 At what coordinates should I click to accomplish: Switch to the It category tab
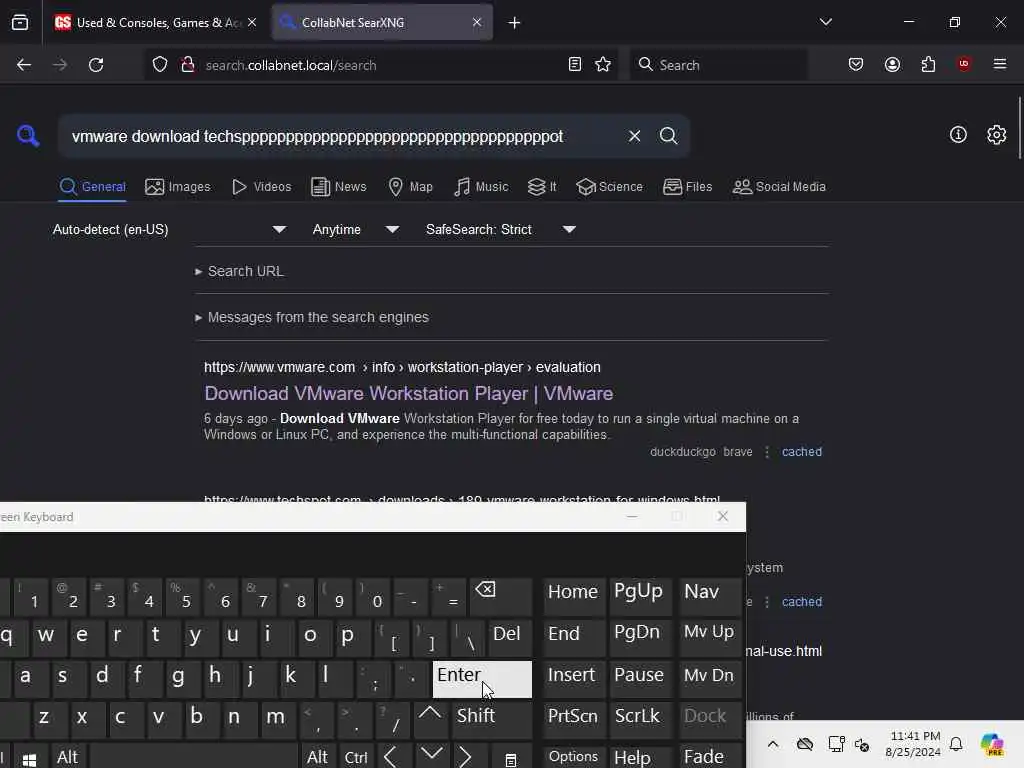(542, 187)
